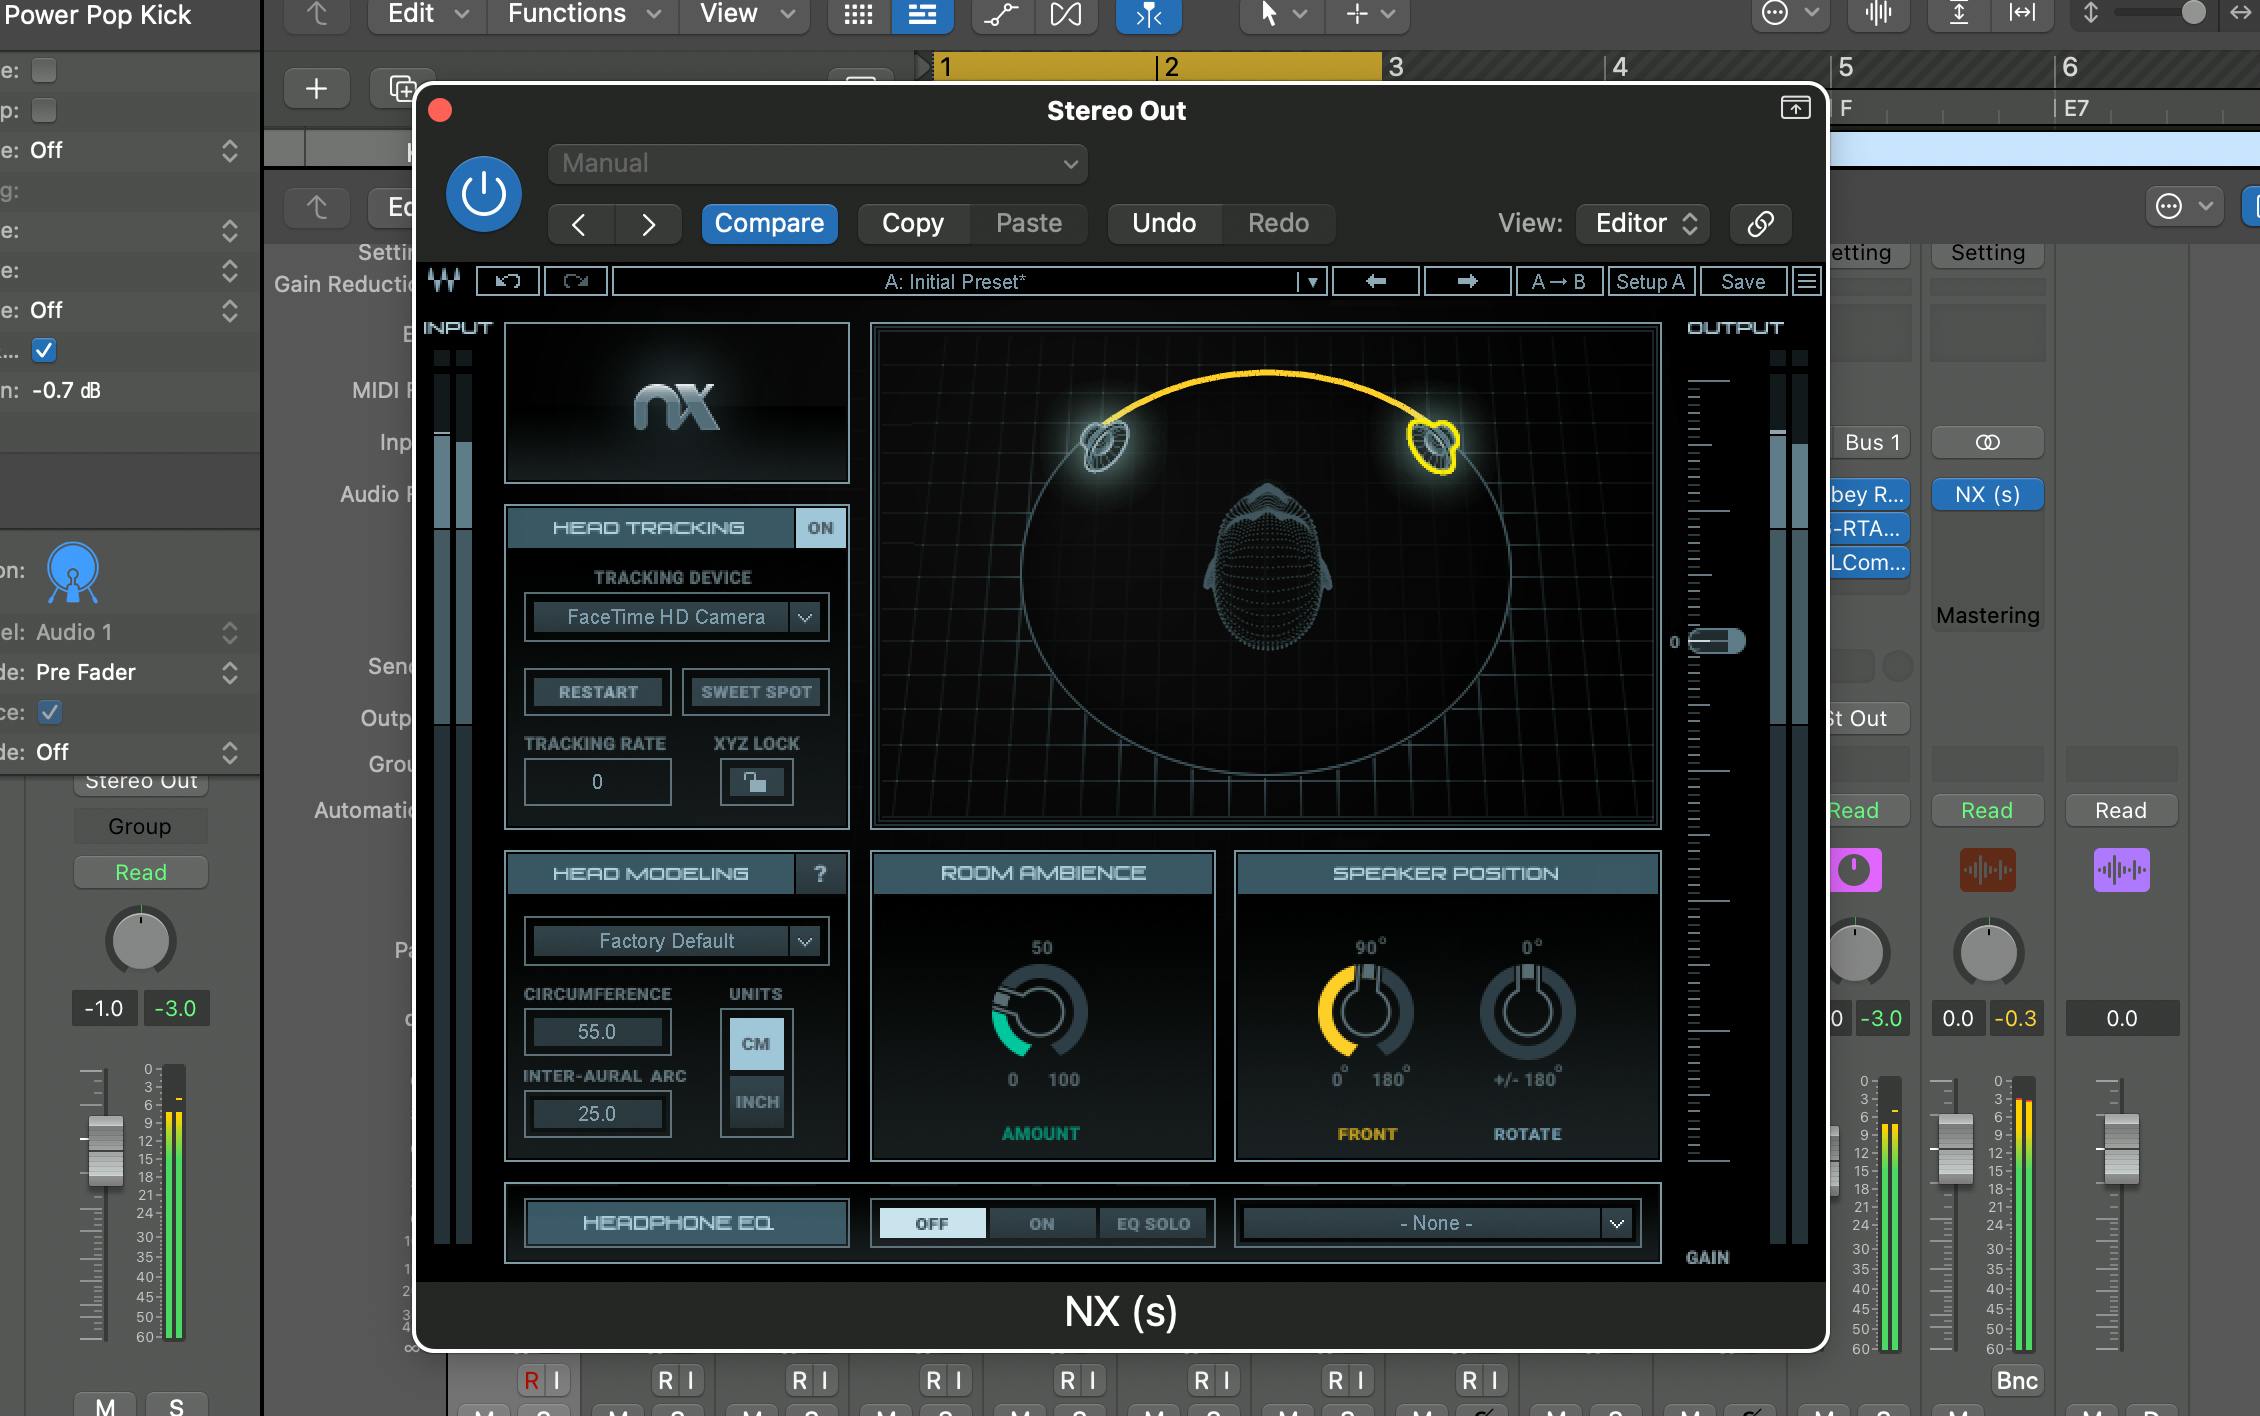Click the Compare button
Viewport: 2260px width, 1416px height.
point(769,223)
